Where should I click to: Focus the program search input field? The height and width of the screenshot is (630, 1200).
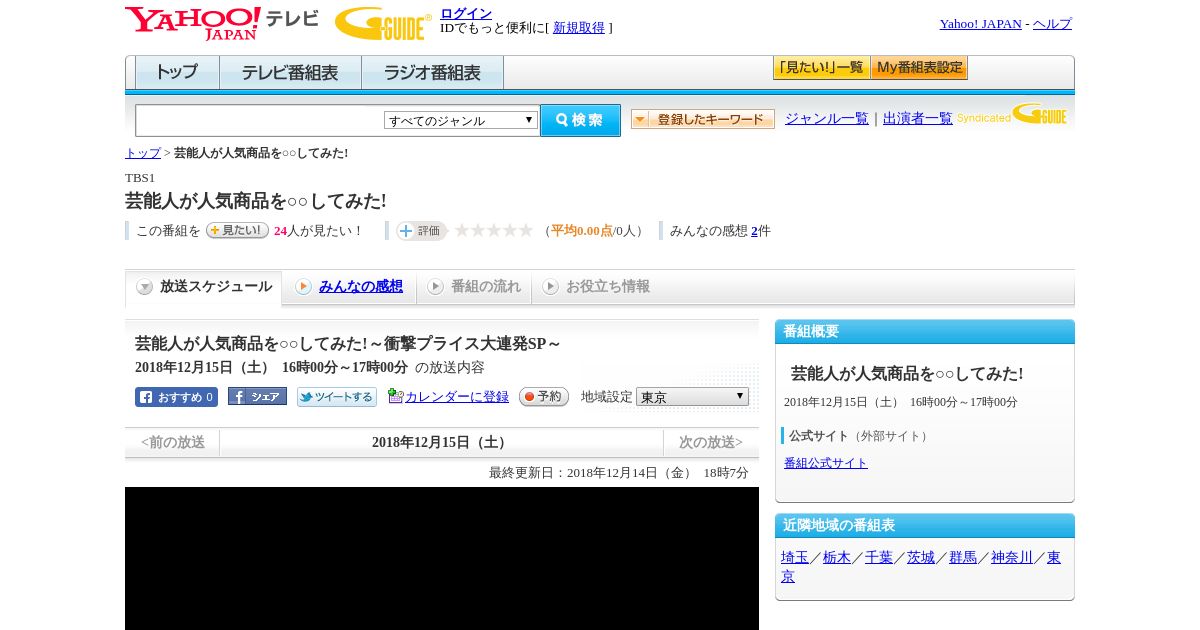pyautogui.click(x=260, y=120)
